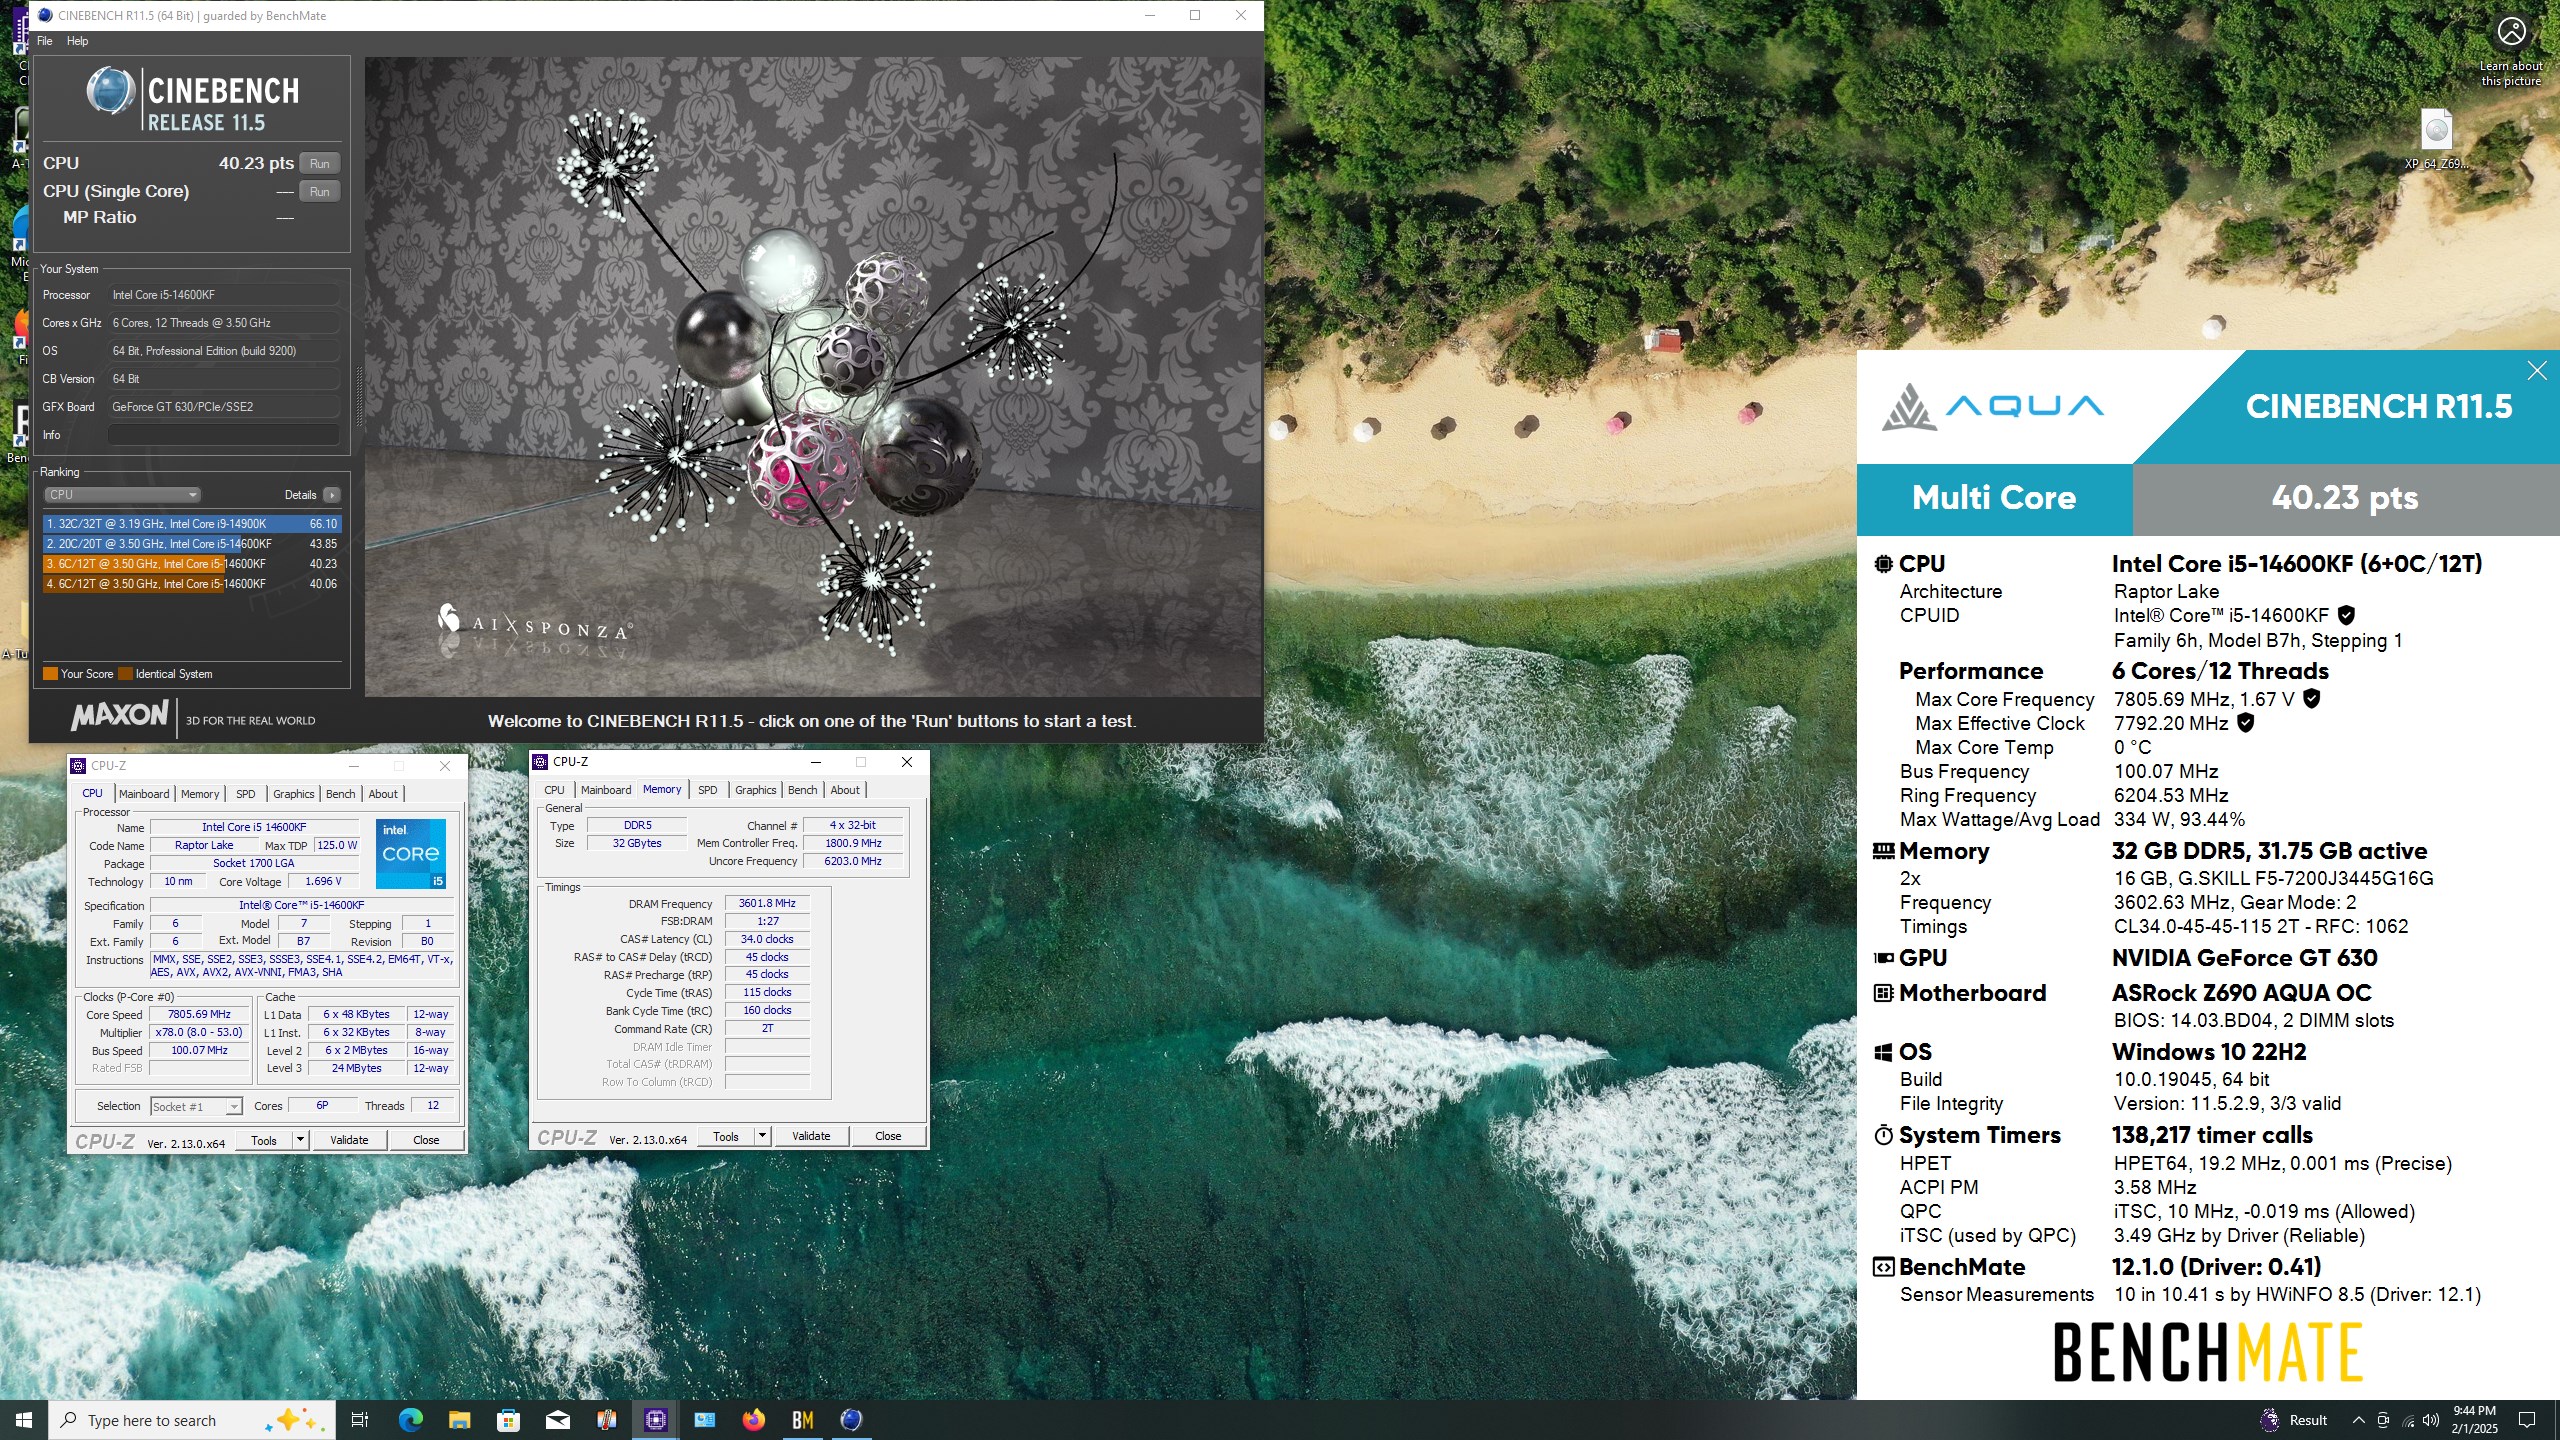Viewport: 2560px width, 1440px height.
Task: Close the BenchMate result panel
Action: click(2537, 371)
